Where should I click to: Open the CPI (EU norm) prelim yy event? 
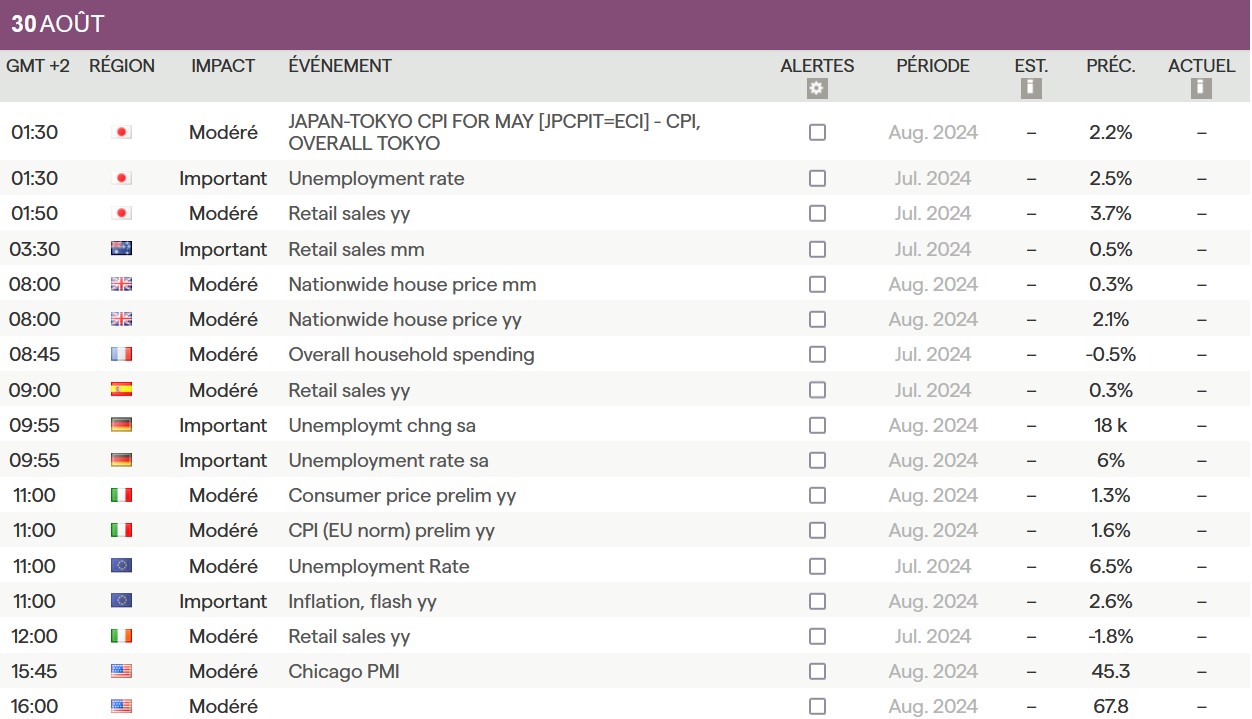click(x=391, y=530)
